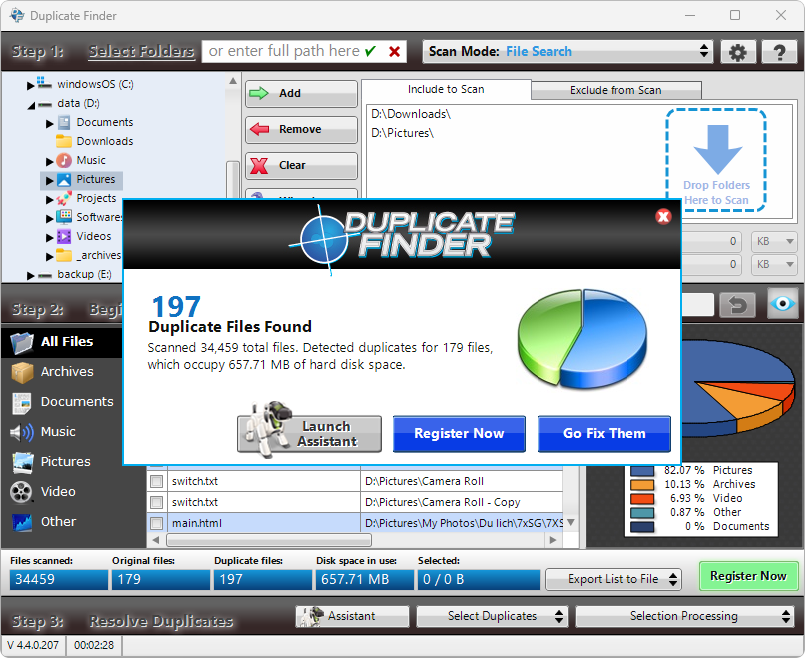Click the Pictures legend color swatch
The image size is (805, 658).
tap(642, 471)
